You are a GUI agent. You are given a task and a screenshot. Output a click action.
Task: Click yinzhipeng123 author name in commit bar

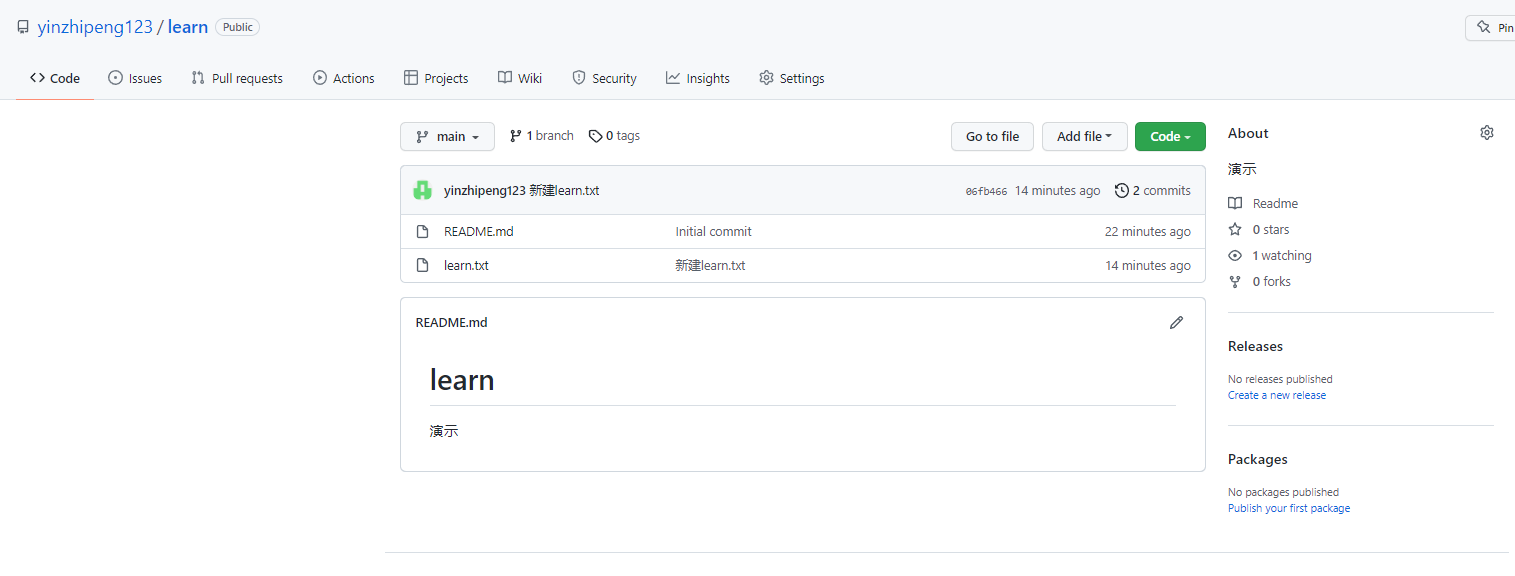[x=485, y=190]
